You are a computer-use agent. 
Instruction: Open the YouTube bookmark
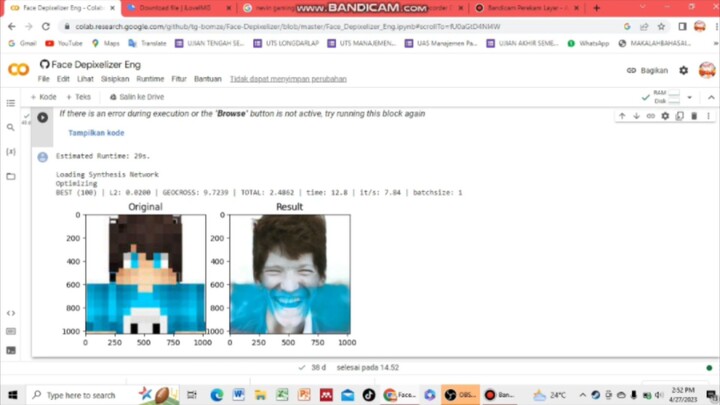(64, 43)
